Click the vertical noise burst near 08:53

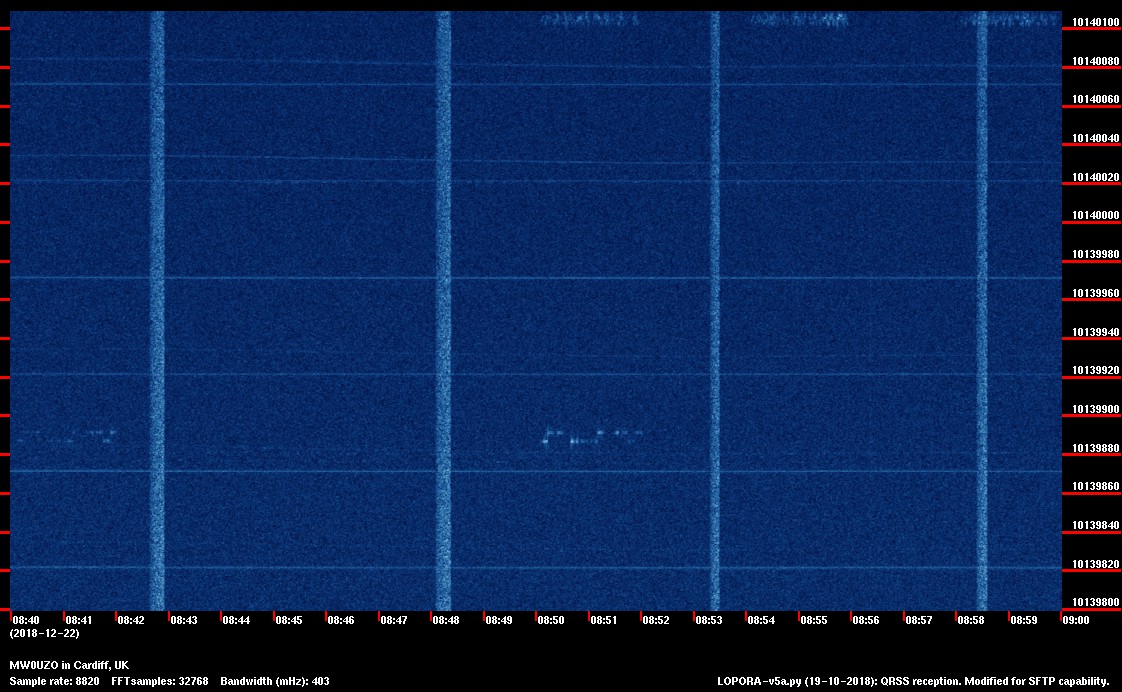coord(715,300)
